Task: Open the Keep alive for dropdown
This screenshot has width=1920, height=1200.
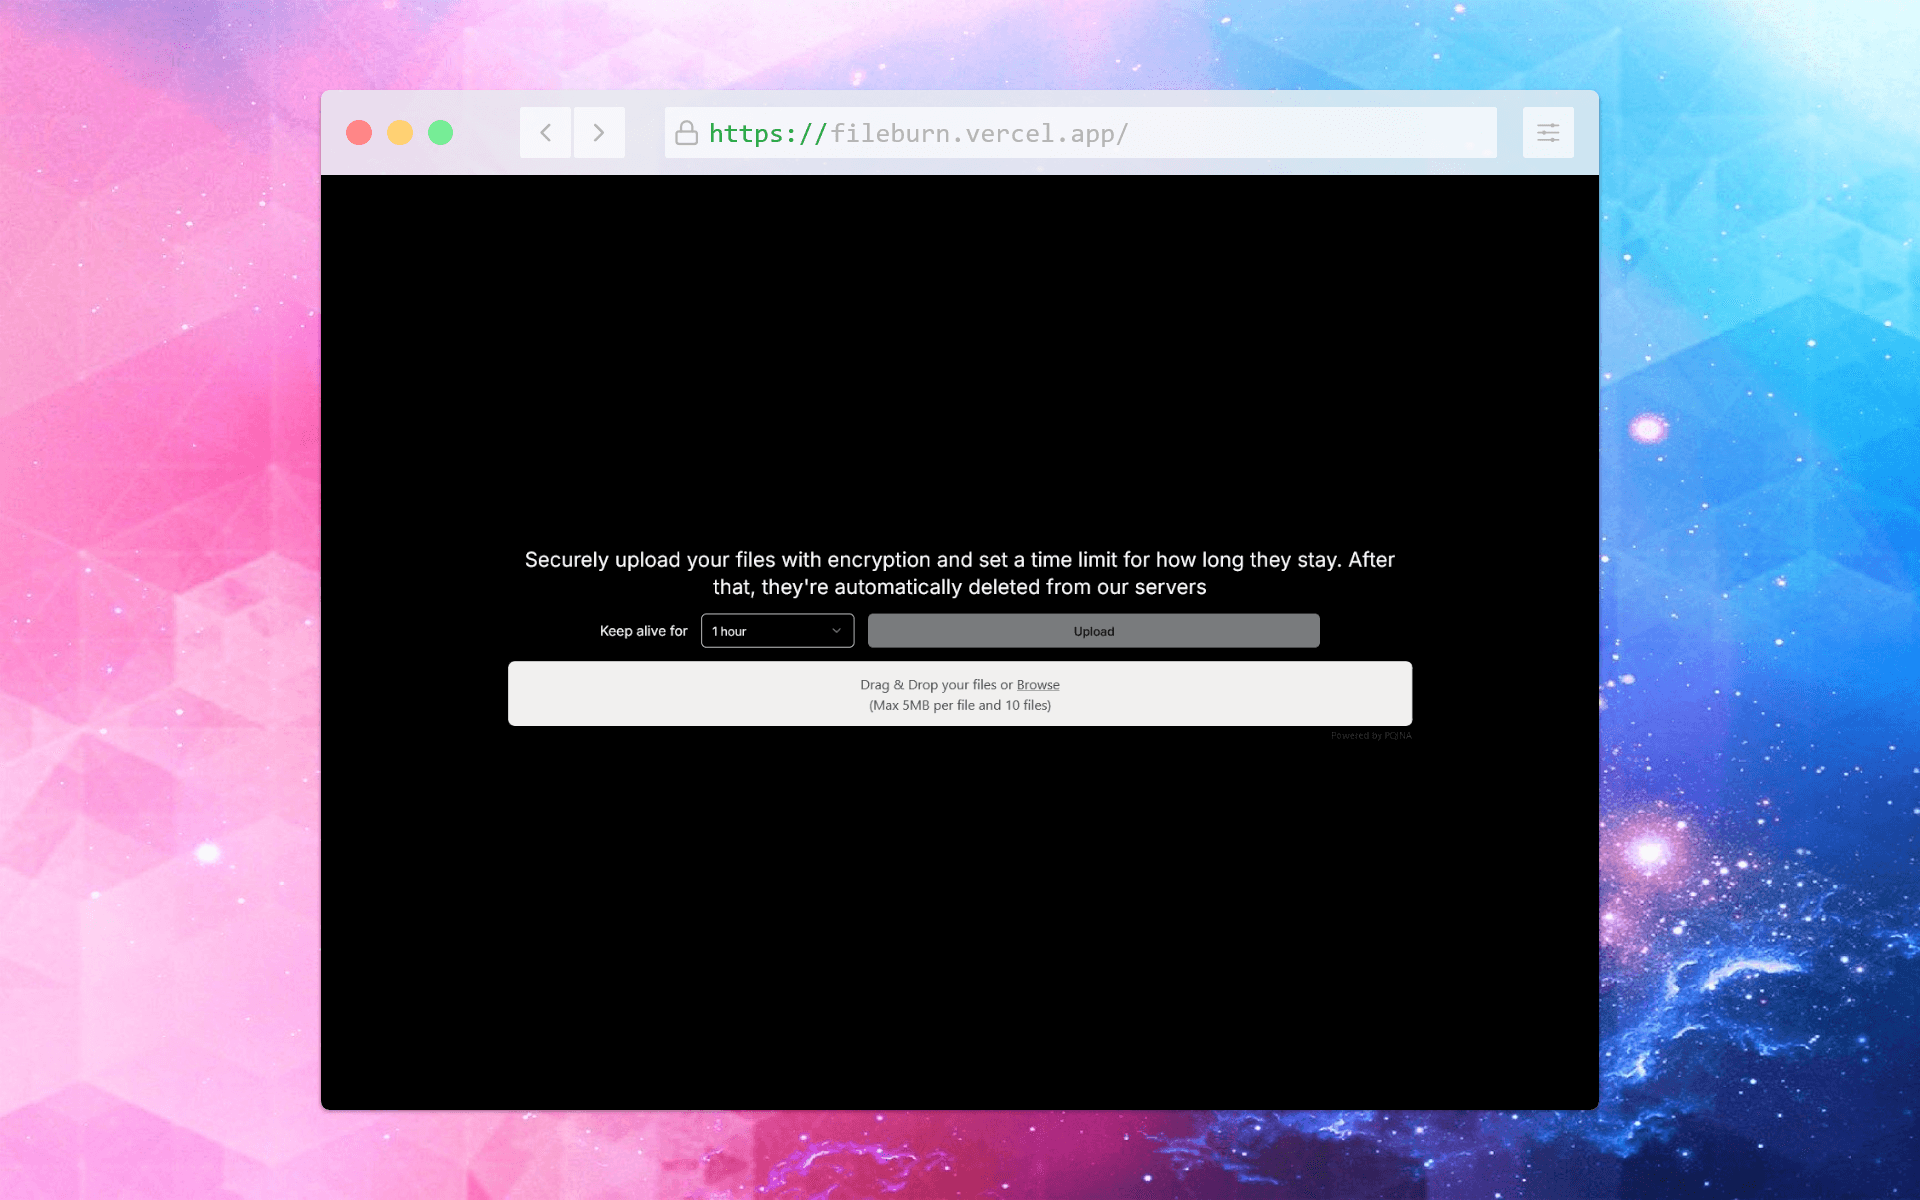Action: pyautogui.click(x=777, y=631)
